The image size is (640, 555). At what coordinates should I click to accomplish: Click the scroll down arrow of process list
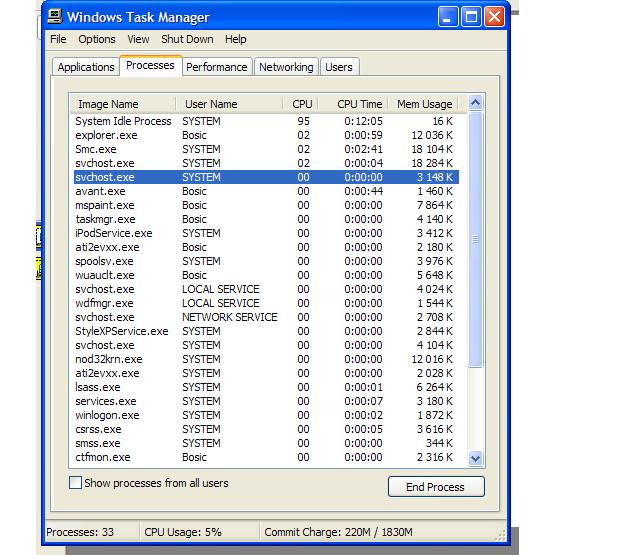(476, 458)
